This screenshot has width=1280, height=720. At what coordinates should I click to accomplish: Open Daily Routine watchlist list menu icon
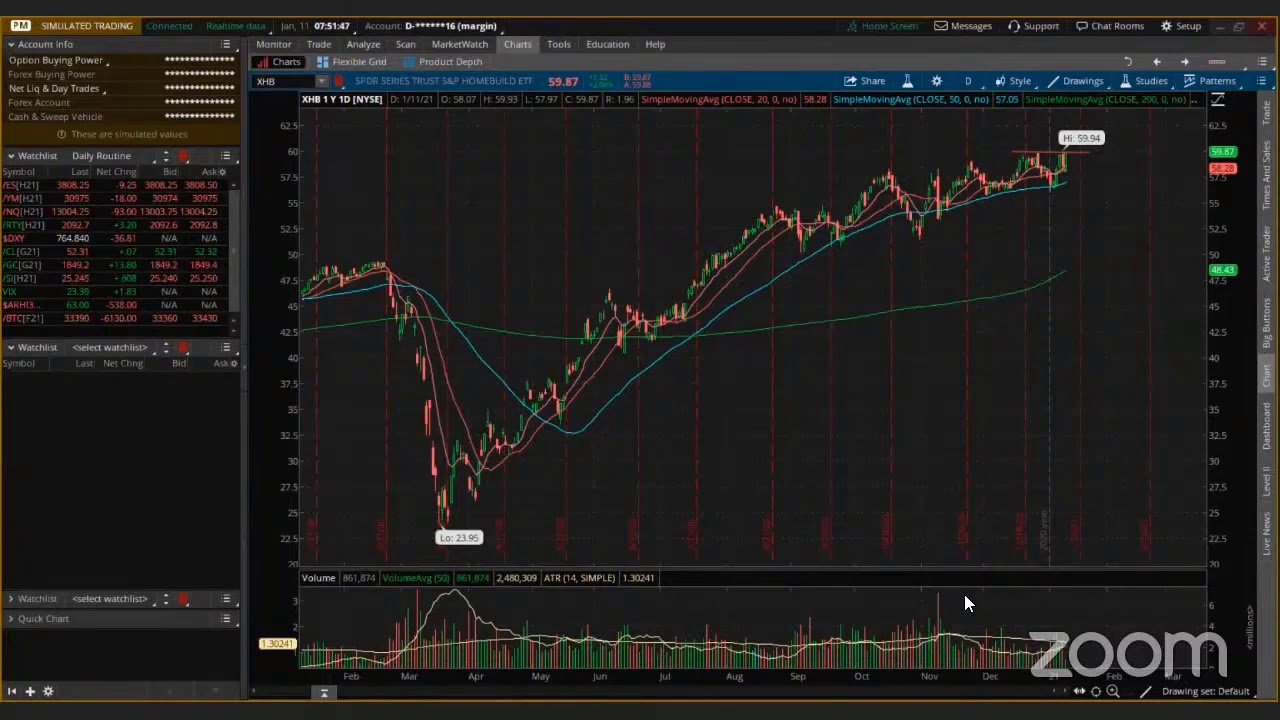coord(226,156)
